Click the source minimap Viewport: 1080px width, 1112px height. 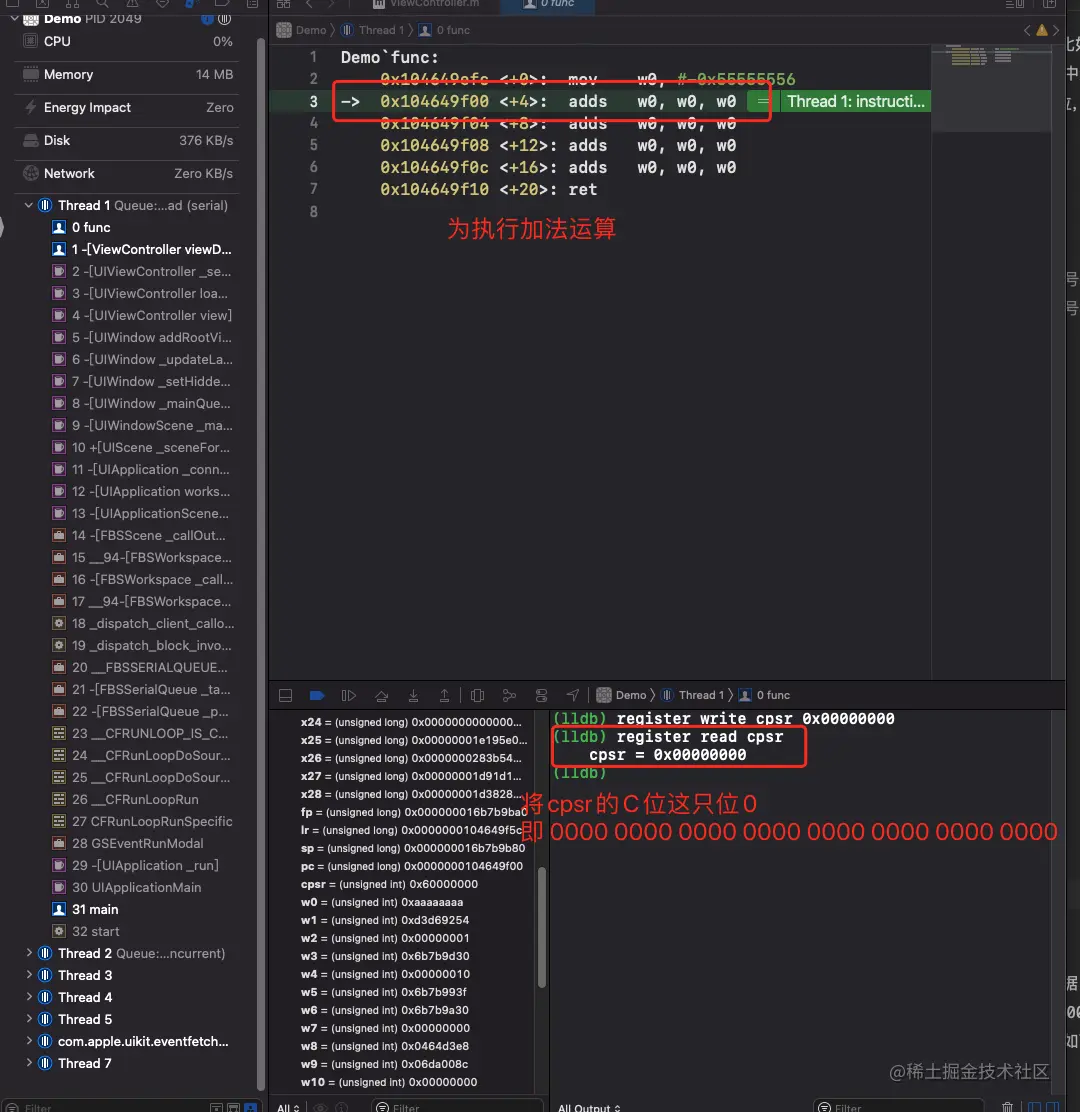(x=990, y=89)
